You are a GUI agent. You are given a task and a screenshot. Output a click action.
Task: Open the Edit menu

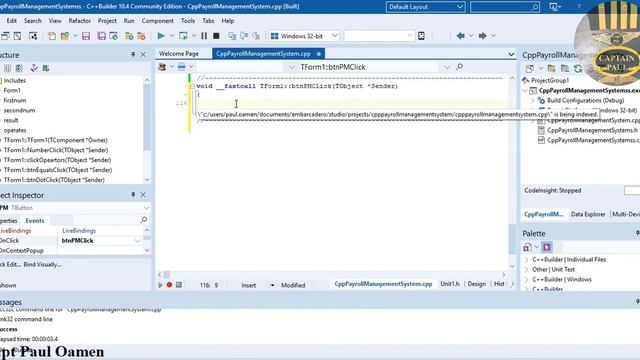pyautogui.click(x=12, y=20)
